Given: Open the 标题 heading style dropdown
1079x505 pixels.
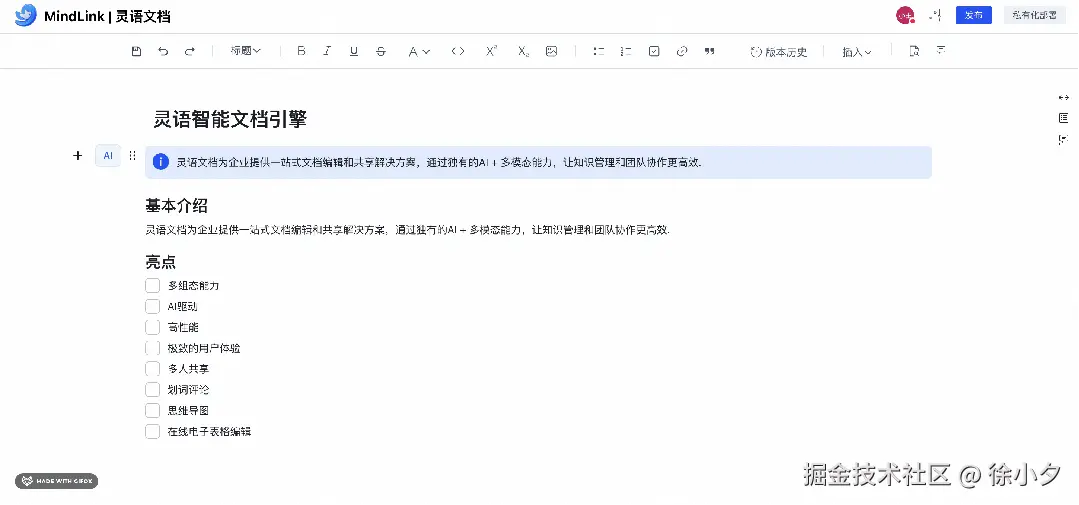Looking at the screenshot, I should (245, 51).
